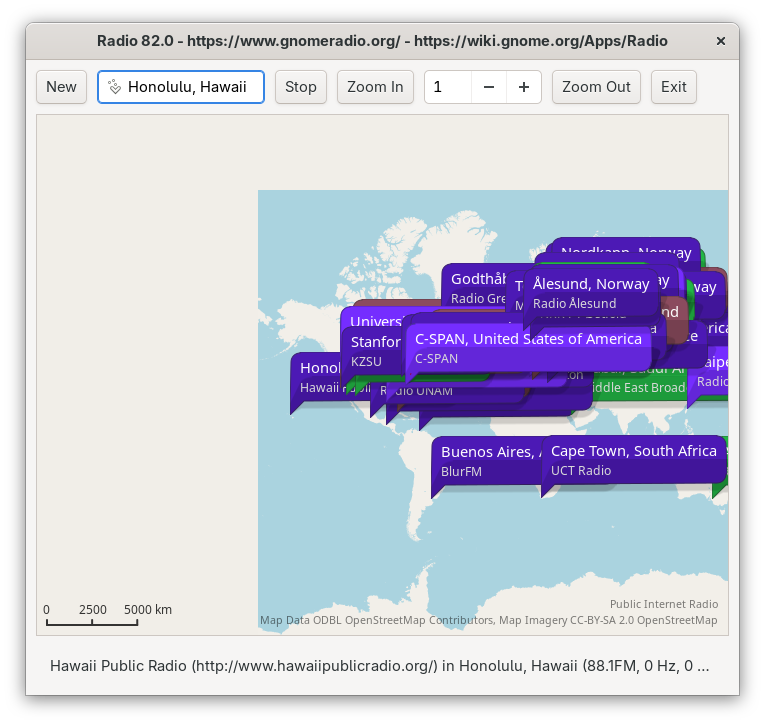Select the Honolulu Hawaii marker on the map
The width and height of the screenshot is (765, 724).
317,378
